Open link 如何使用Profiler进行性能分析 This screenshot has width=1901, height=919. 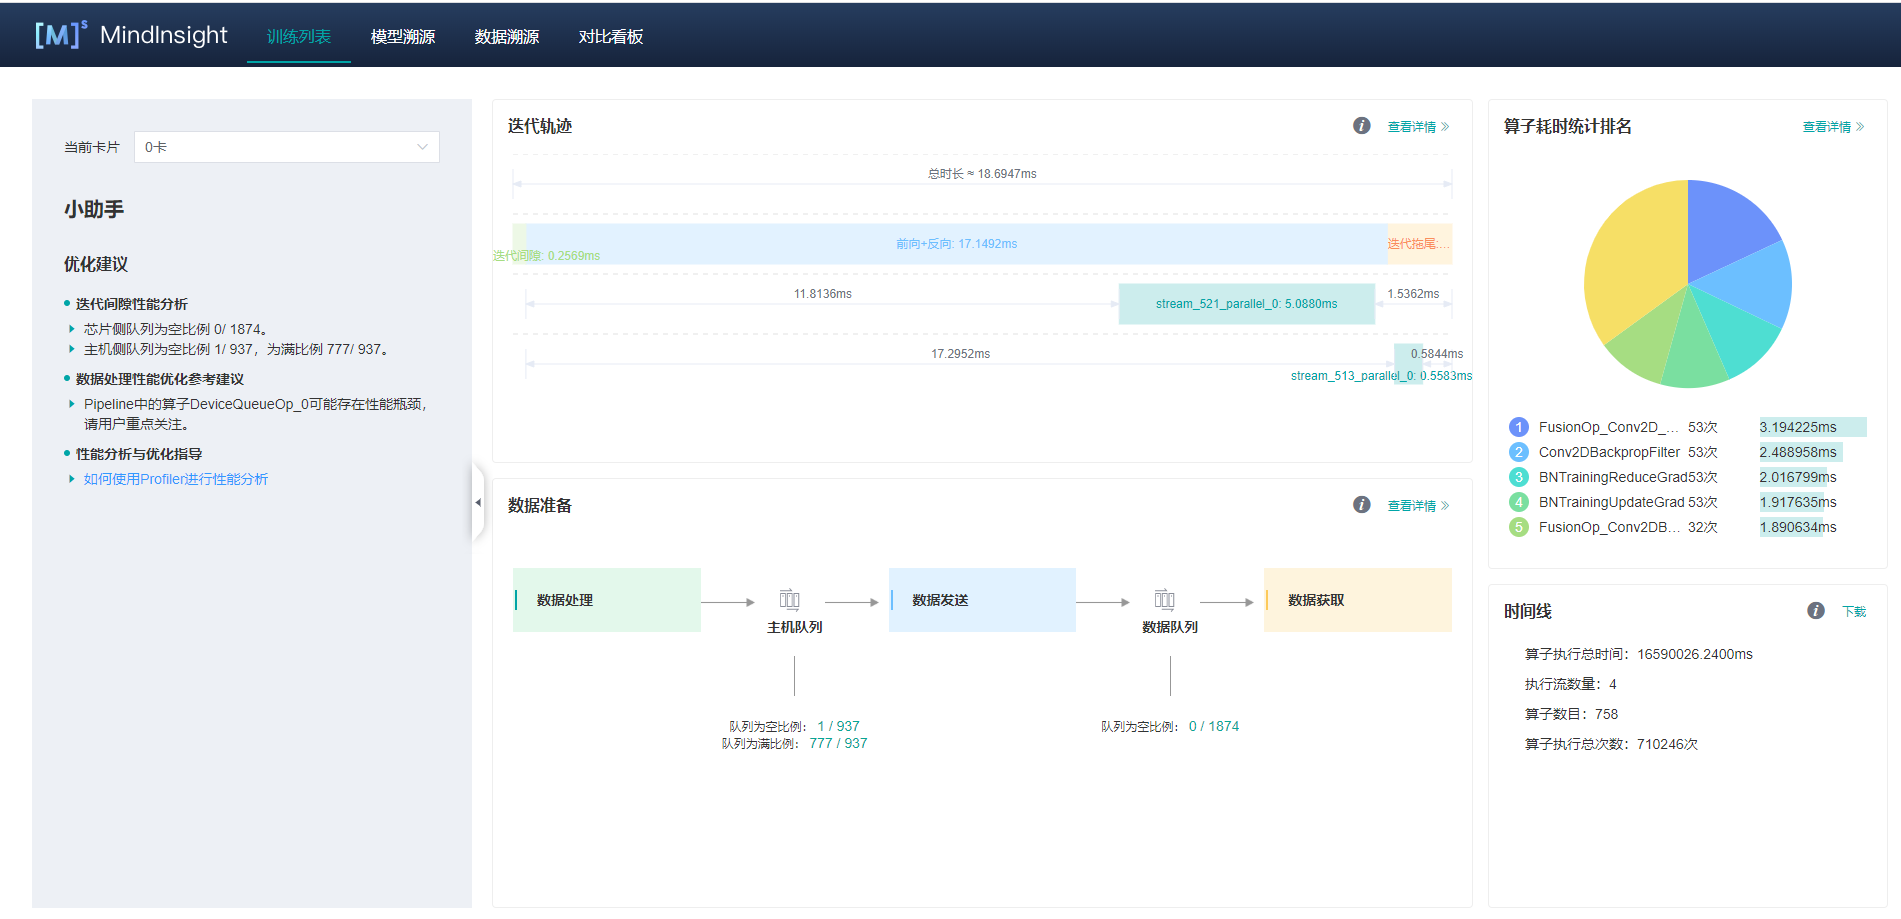coord(176,479)
